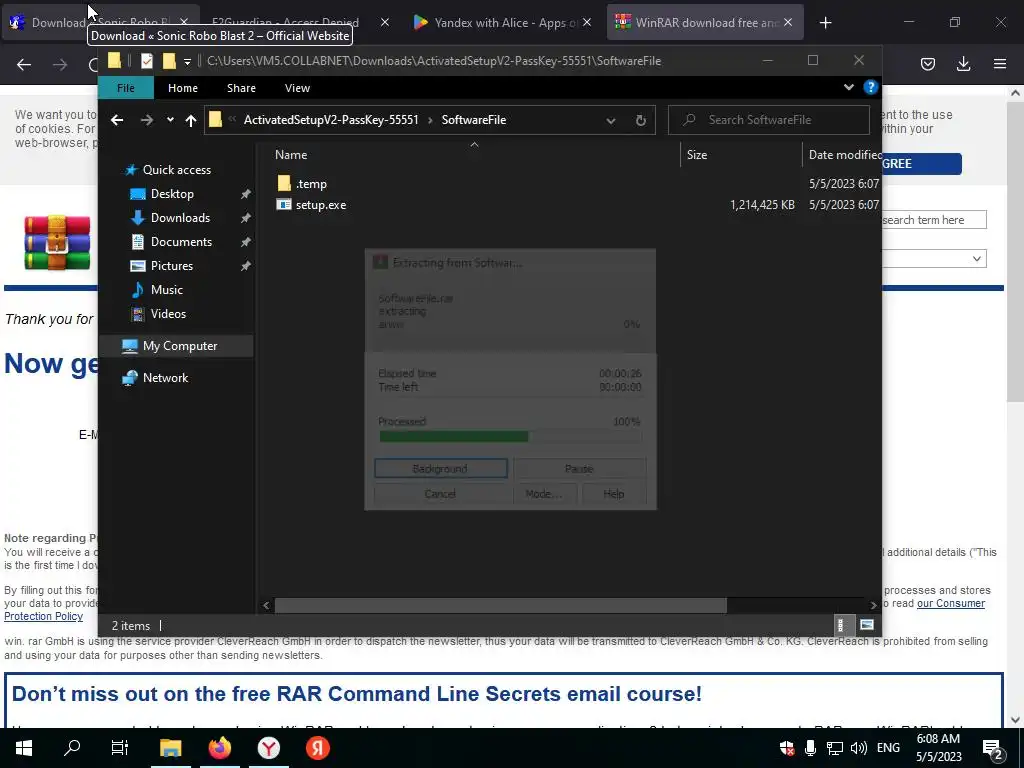Viewport: 1024px width, 768px height.
Task: Open Quick Access Toolbar customize dropdown
Action: tap(187, 61)
